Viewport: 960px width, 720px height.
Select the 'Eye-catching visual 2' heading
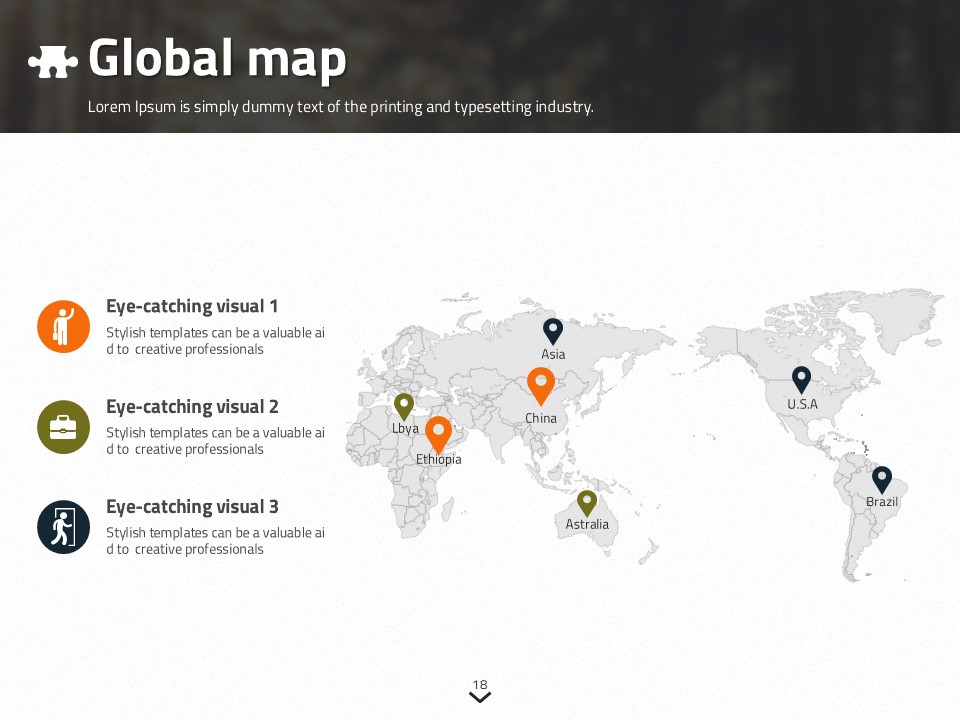click(192, 407)
